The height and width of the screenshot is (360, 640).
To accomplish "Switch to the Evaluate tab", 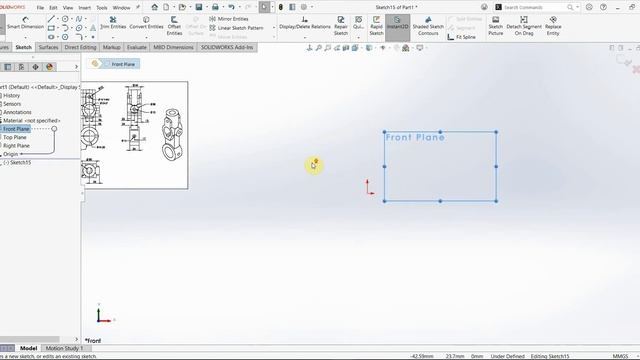I will coord(136,47).
